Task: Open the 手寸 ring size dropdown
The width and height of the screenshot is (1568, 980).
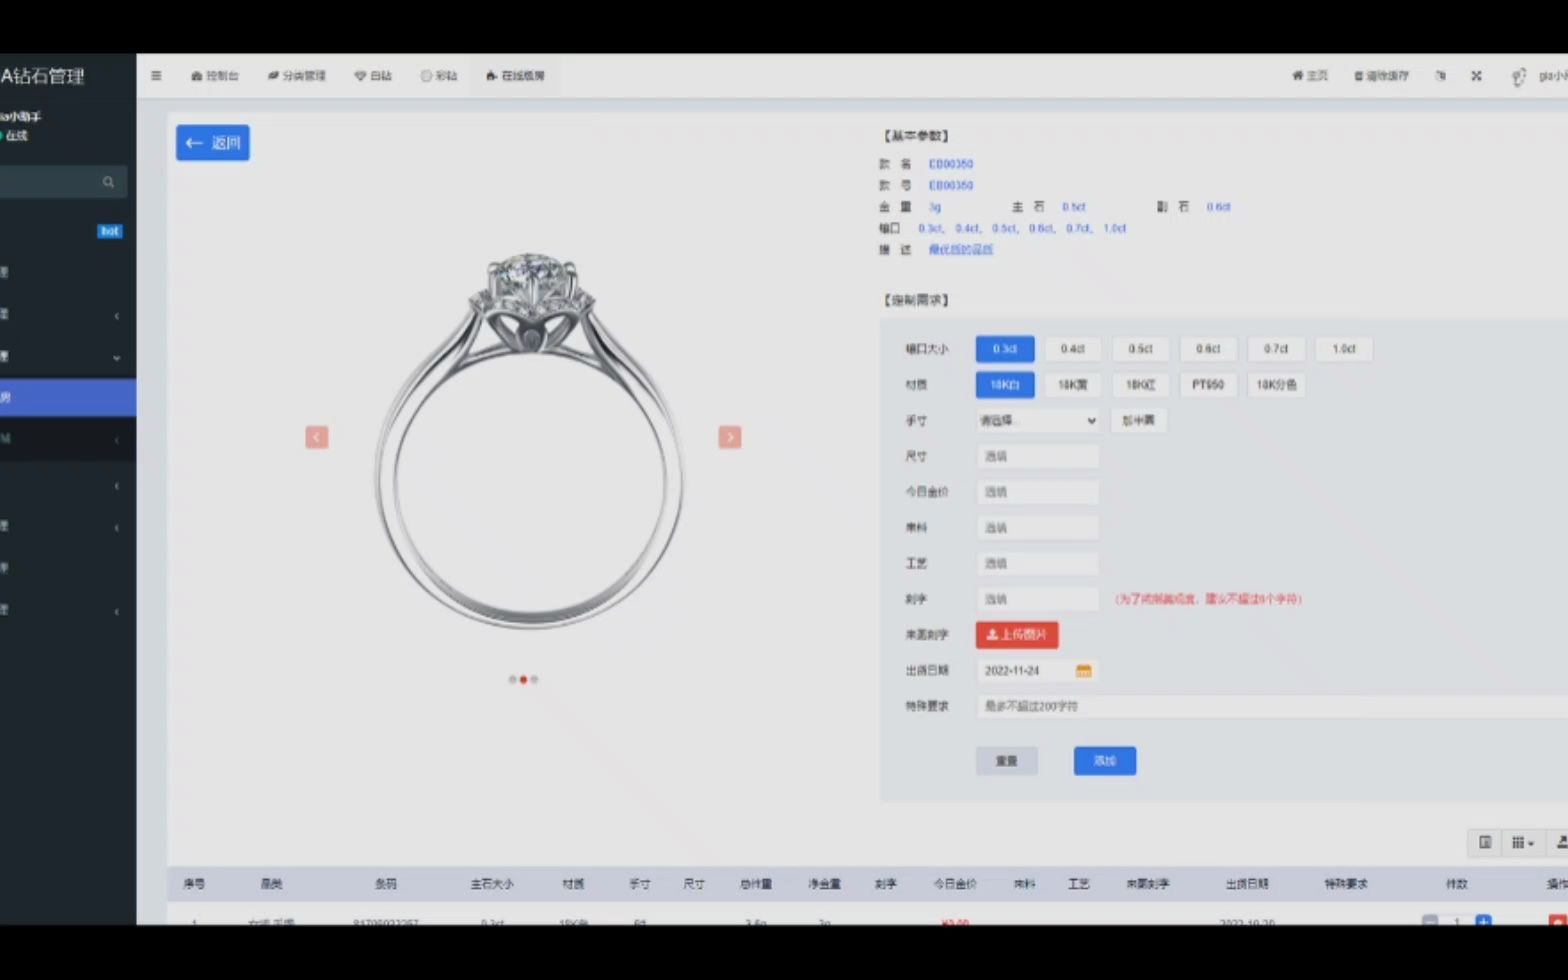Action: point(1038,421)
